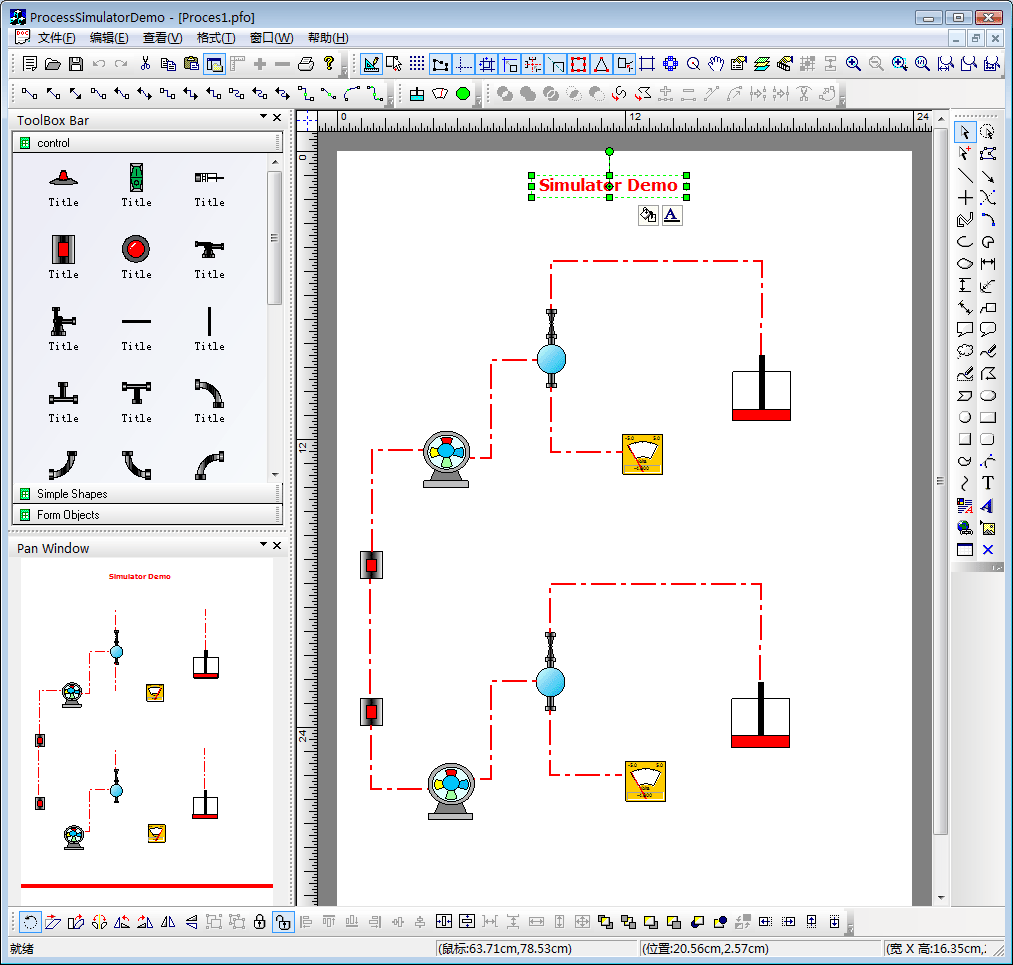The height and width of the screenshot is (965, 1013).
Task: Select the Pan hand tool
Action: [x=716, y=64]
